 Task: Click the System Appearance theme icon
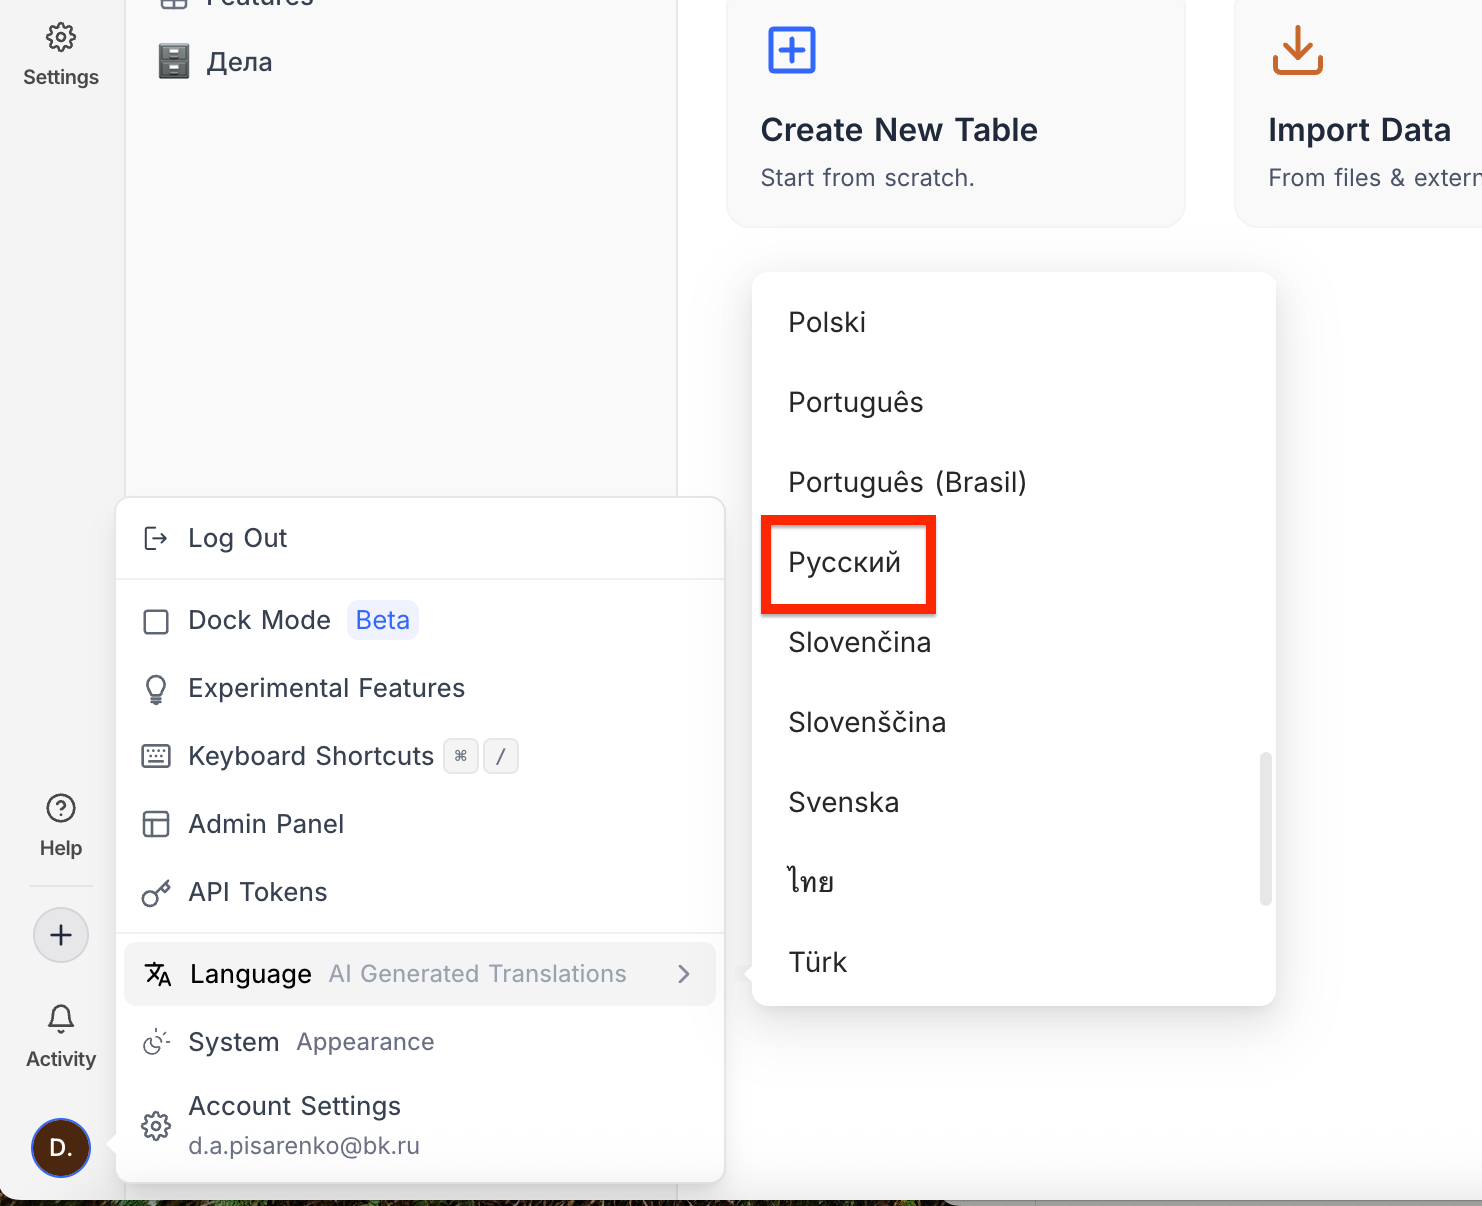pos(156,1042)
